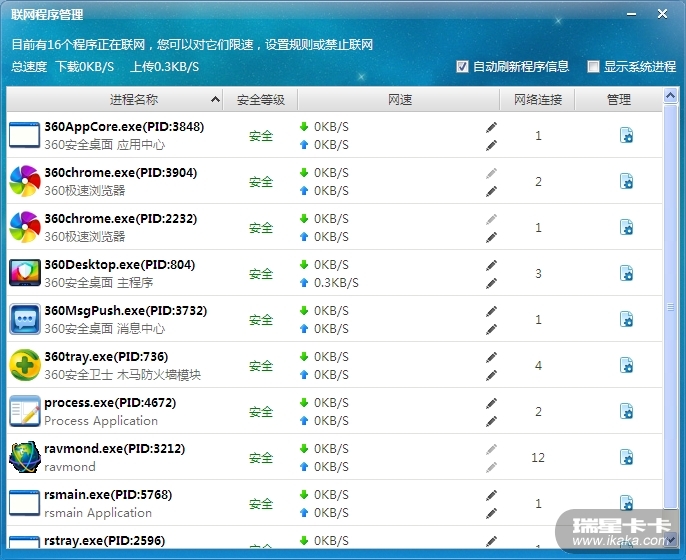Viewport: 686px width, 560px height.
Task: Click the 360tray.exe green plus icon
Action: [x=24, y=365]
